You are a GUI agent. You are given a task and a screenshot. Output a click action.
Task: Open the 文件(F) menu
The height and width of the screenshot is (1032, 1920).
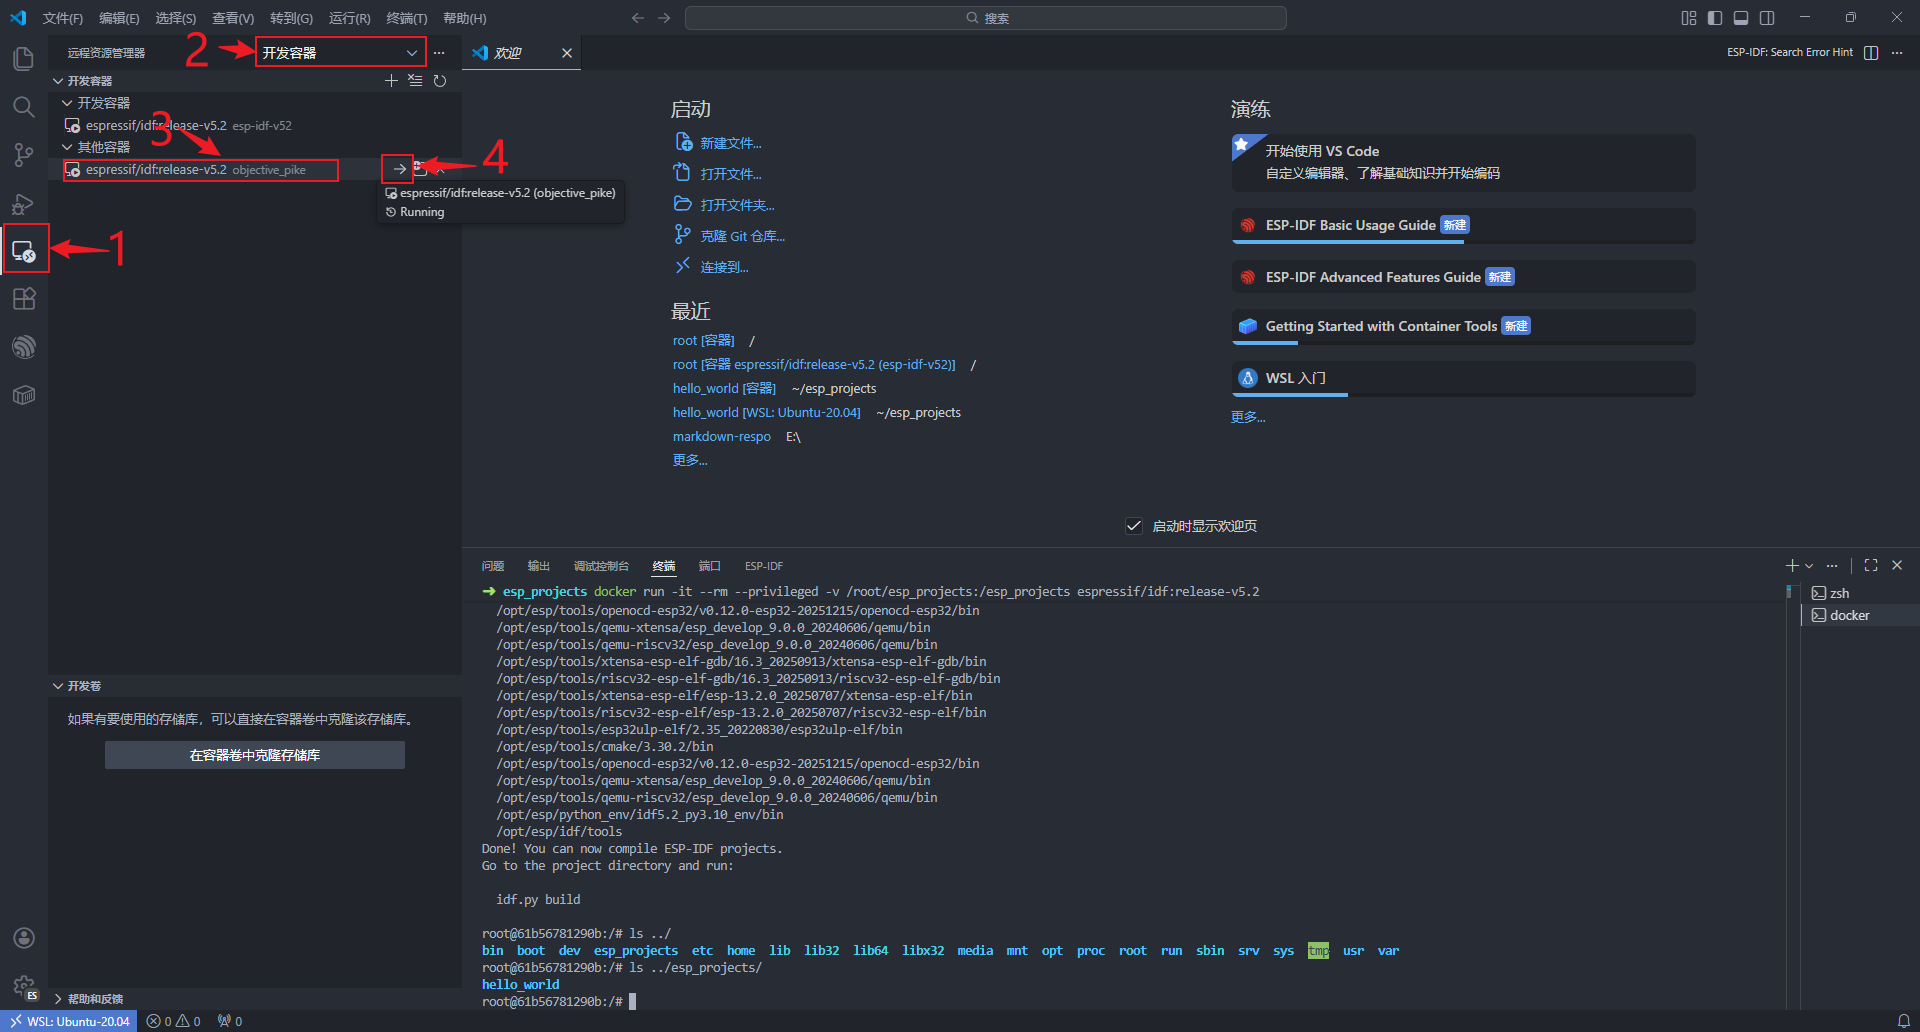(x=63, y=18)
